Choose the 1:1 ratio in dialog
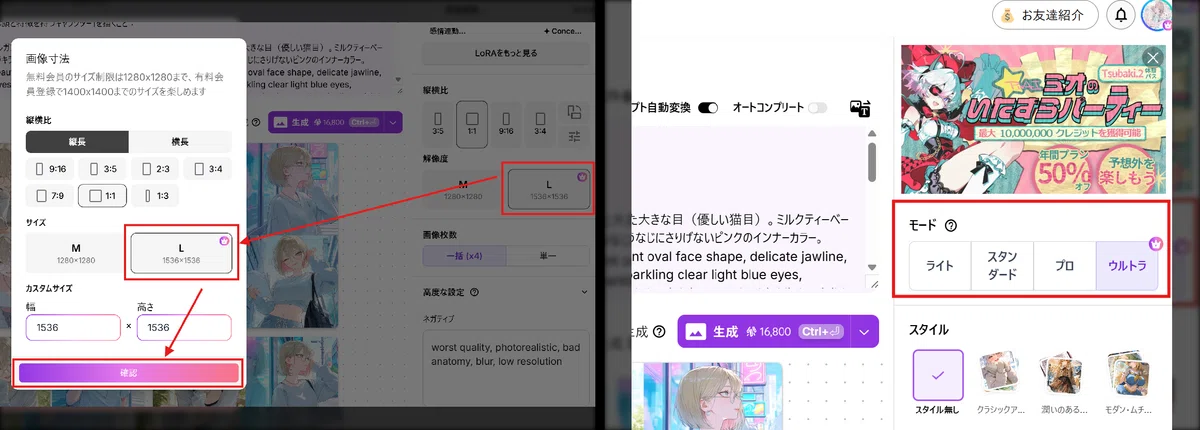 pyautogui.click(x=103, y=196)
